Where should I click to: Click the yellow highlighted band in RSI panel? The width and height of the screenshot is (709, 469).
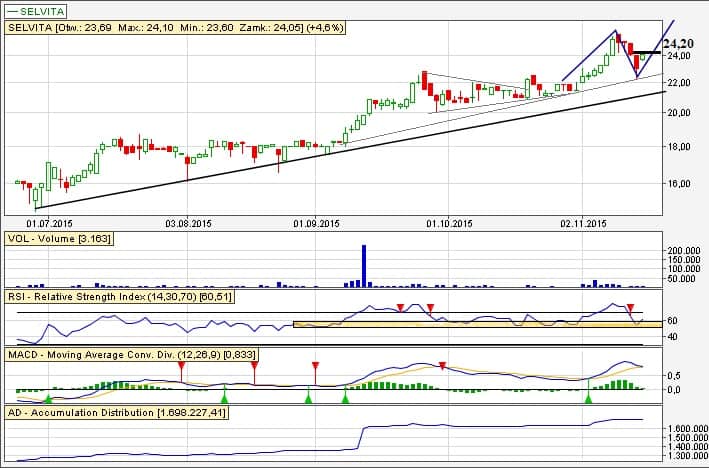click(x=470, y=325)
